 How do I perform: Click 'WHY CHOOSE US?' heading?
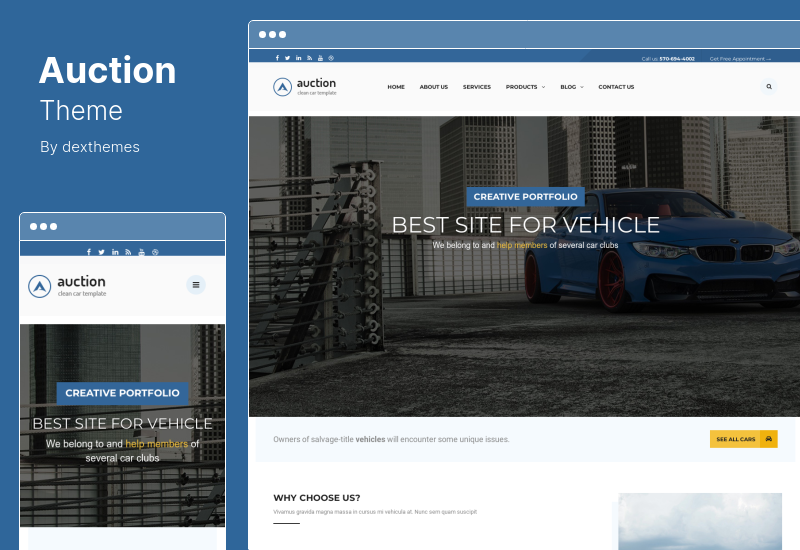tap(317, 498)
